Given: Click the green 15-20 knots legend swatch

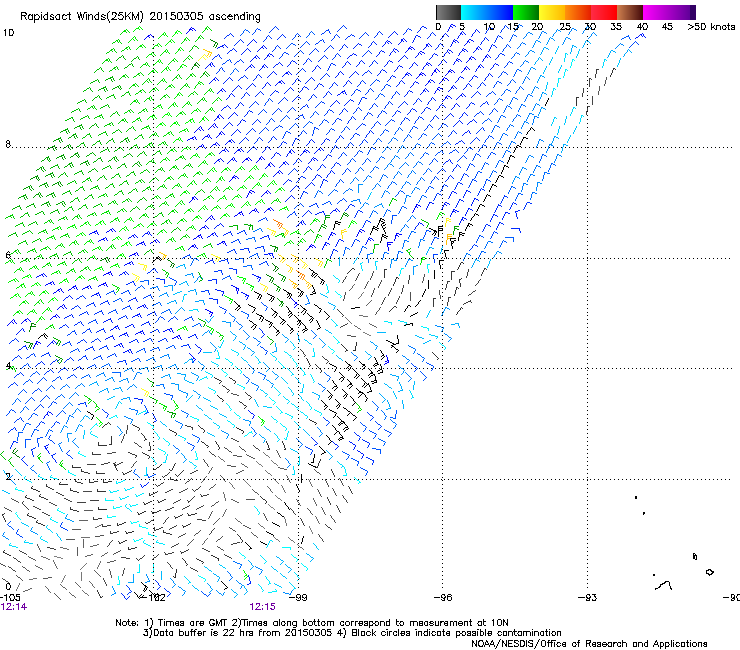Looking at the screenshot, I should click(526, 12).
